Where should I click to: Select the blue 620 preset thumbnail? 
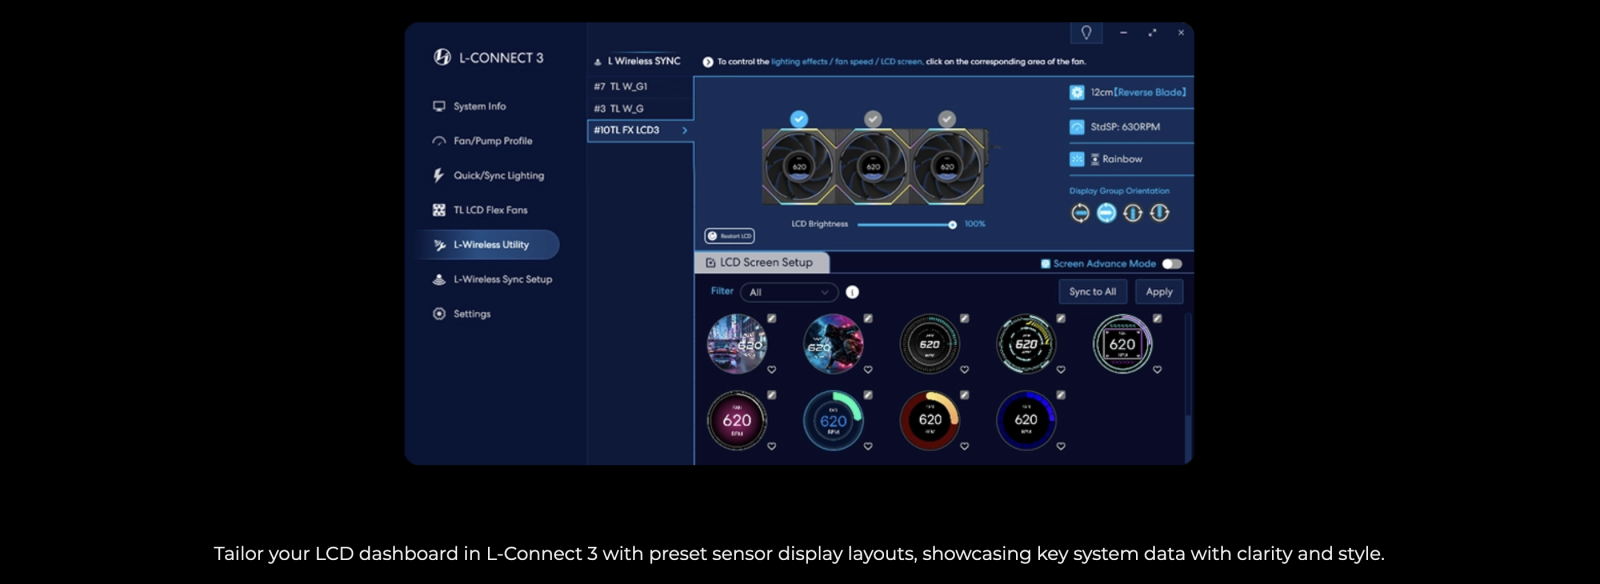1026,420
